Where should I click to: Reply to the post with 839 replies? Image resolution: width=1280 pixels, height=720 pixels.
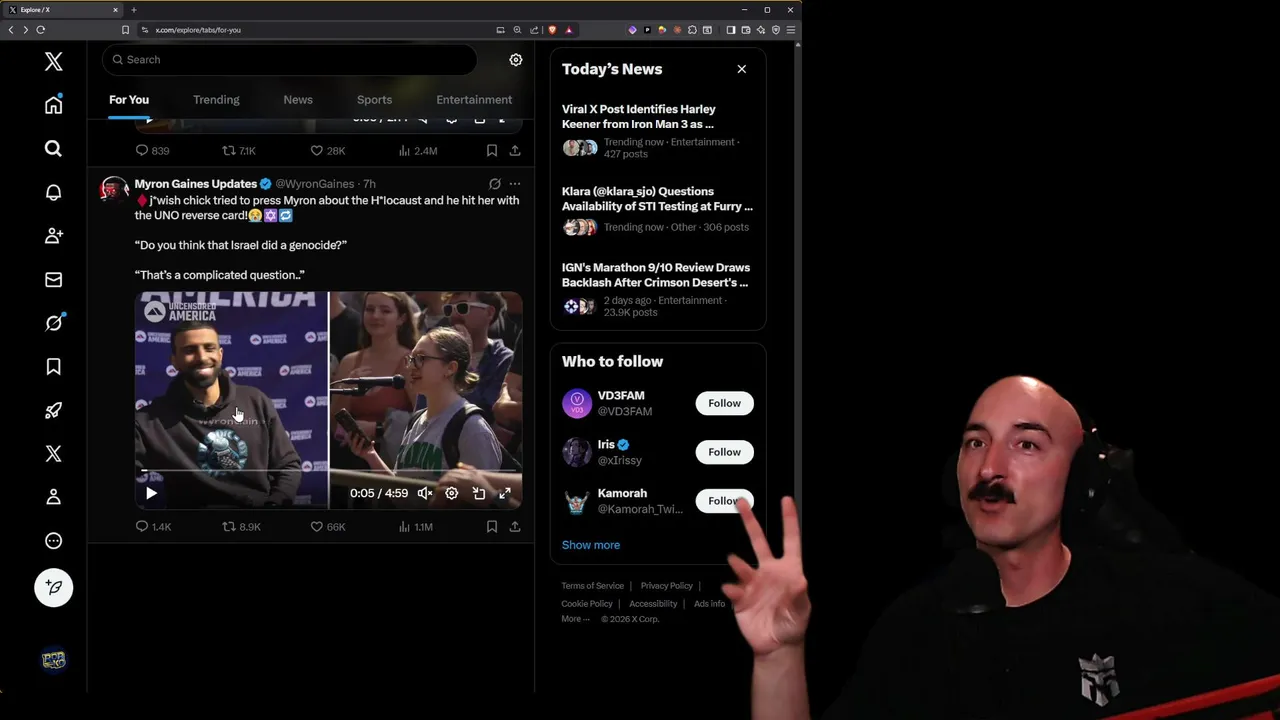click(x=153, y=151)
